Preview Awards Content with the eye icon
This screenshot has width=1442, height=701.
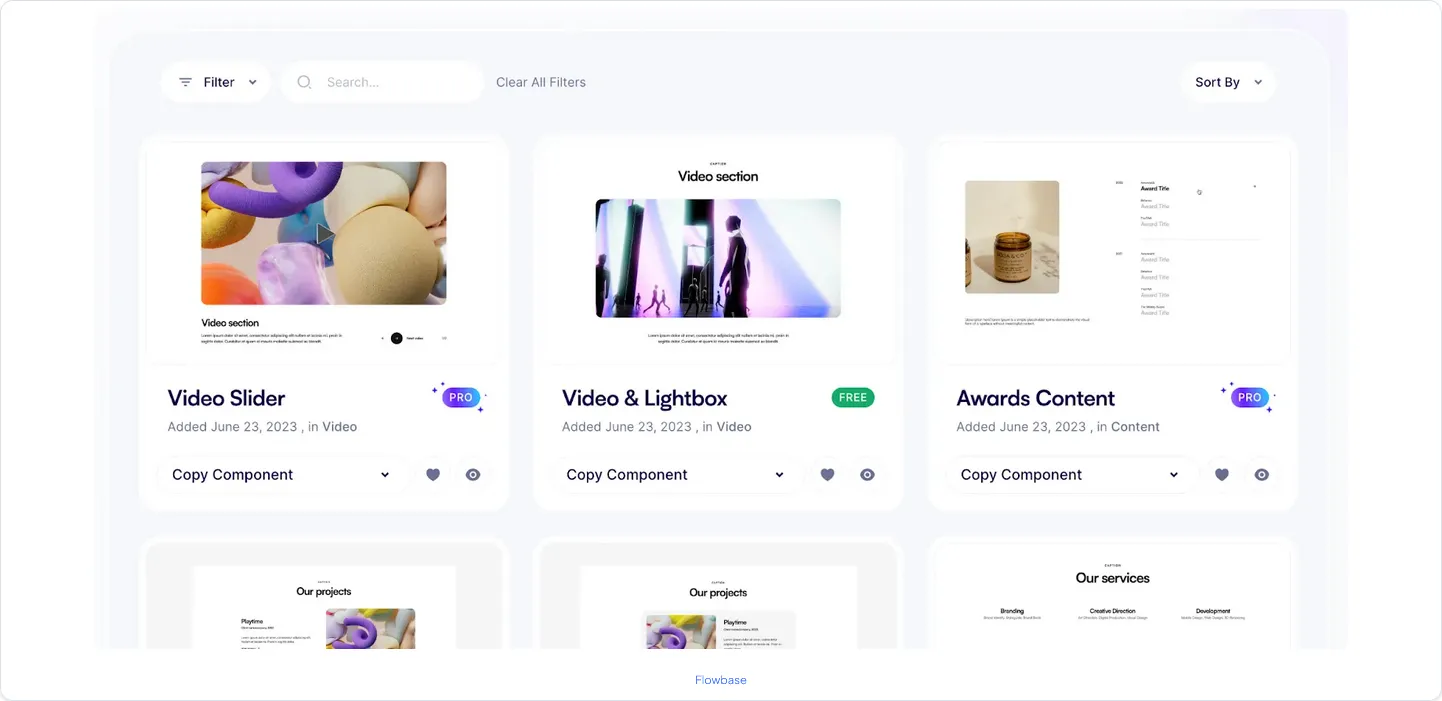pos(1262,475)
